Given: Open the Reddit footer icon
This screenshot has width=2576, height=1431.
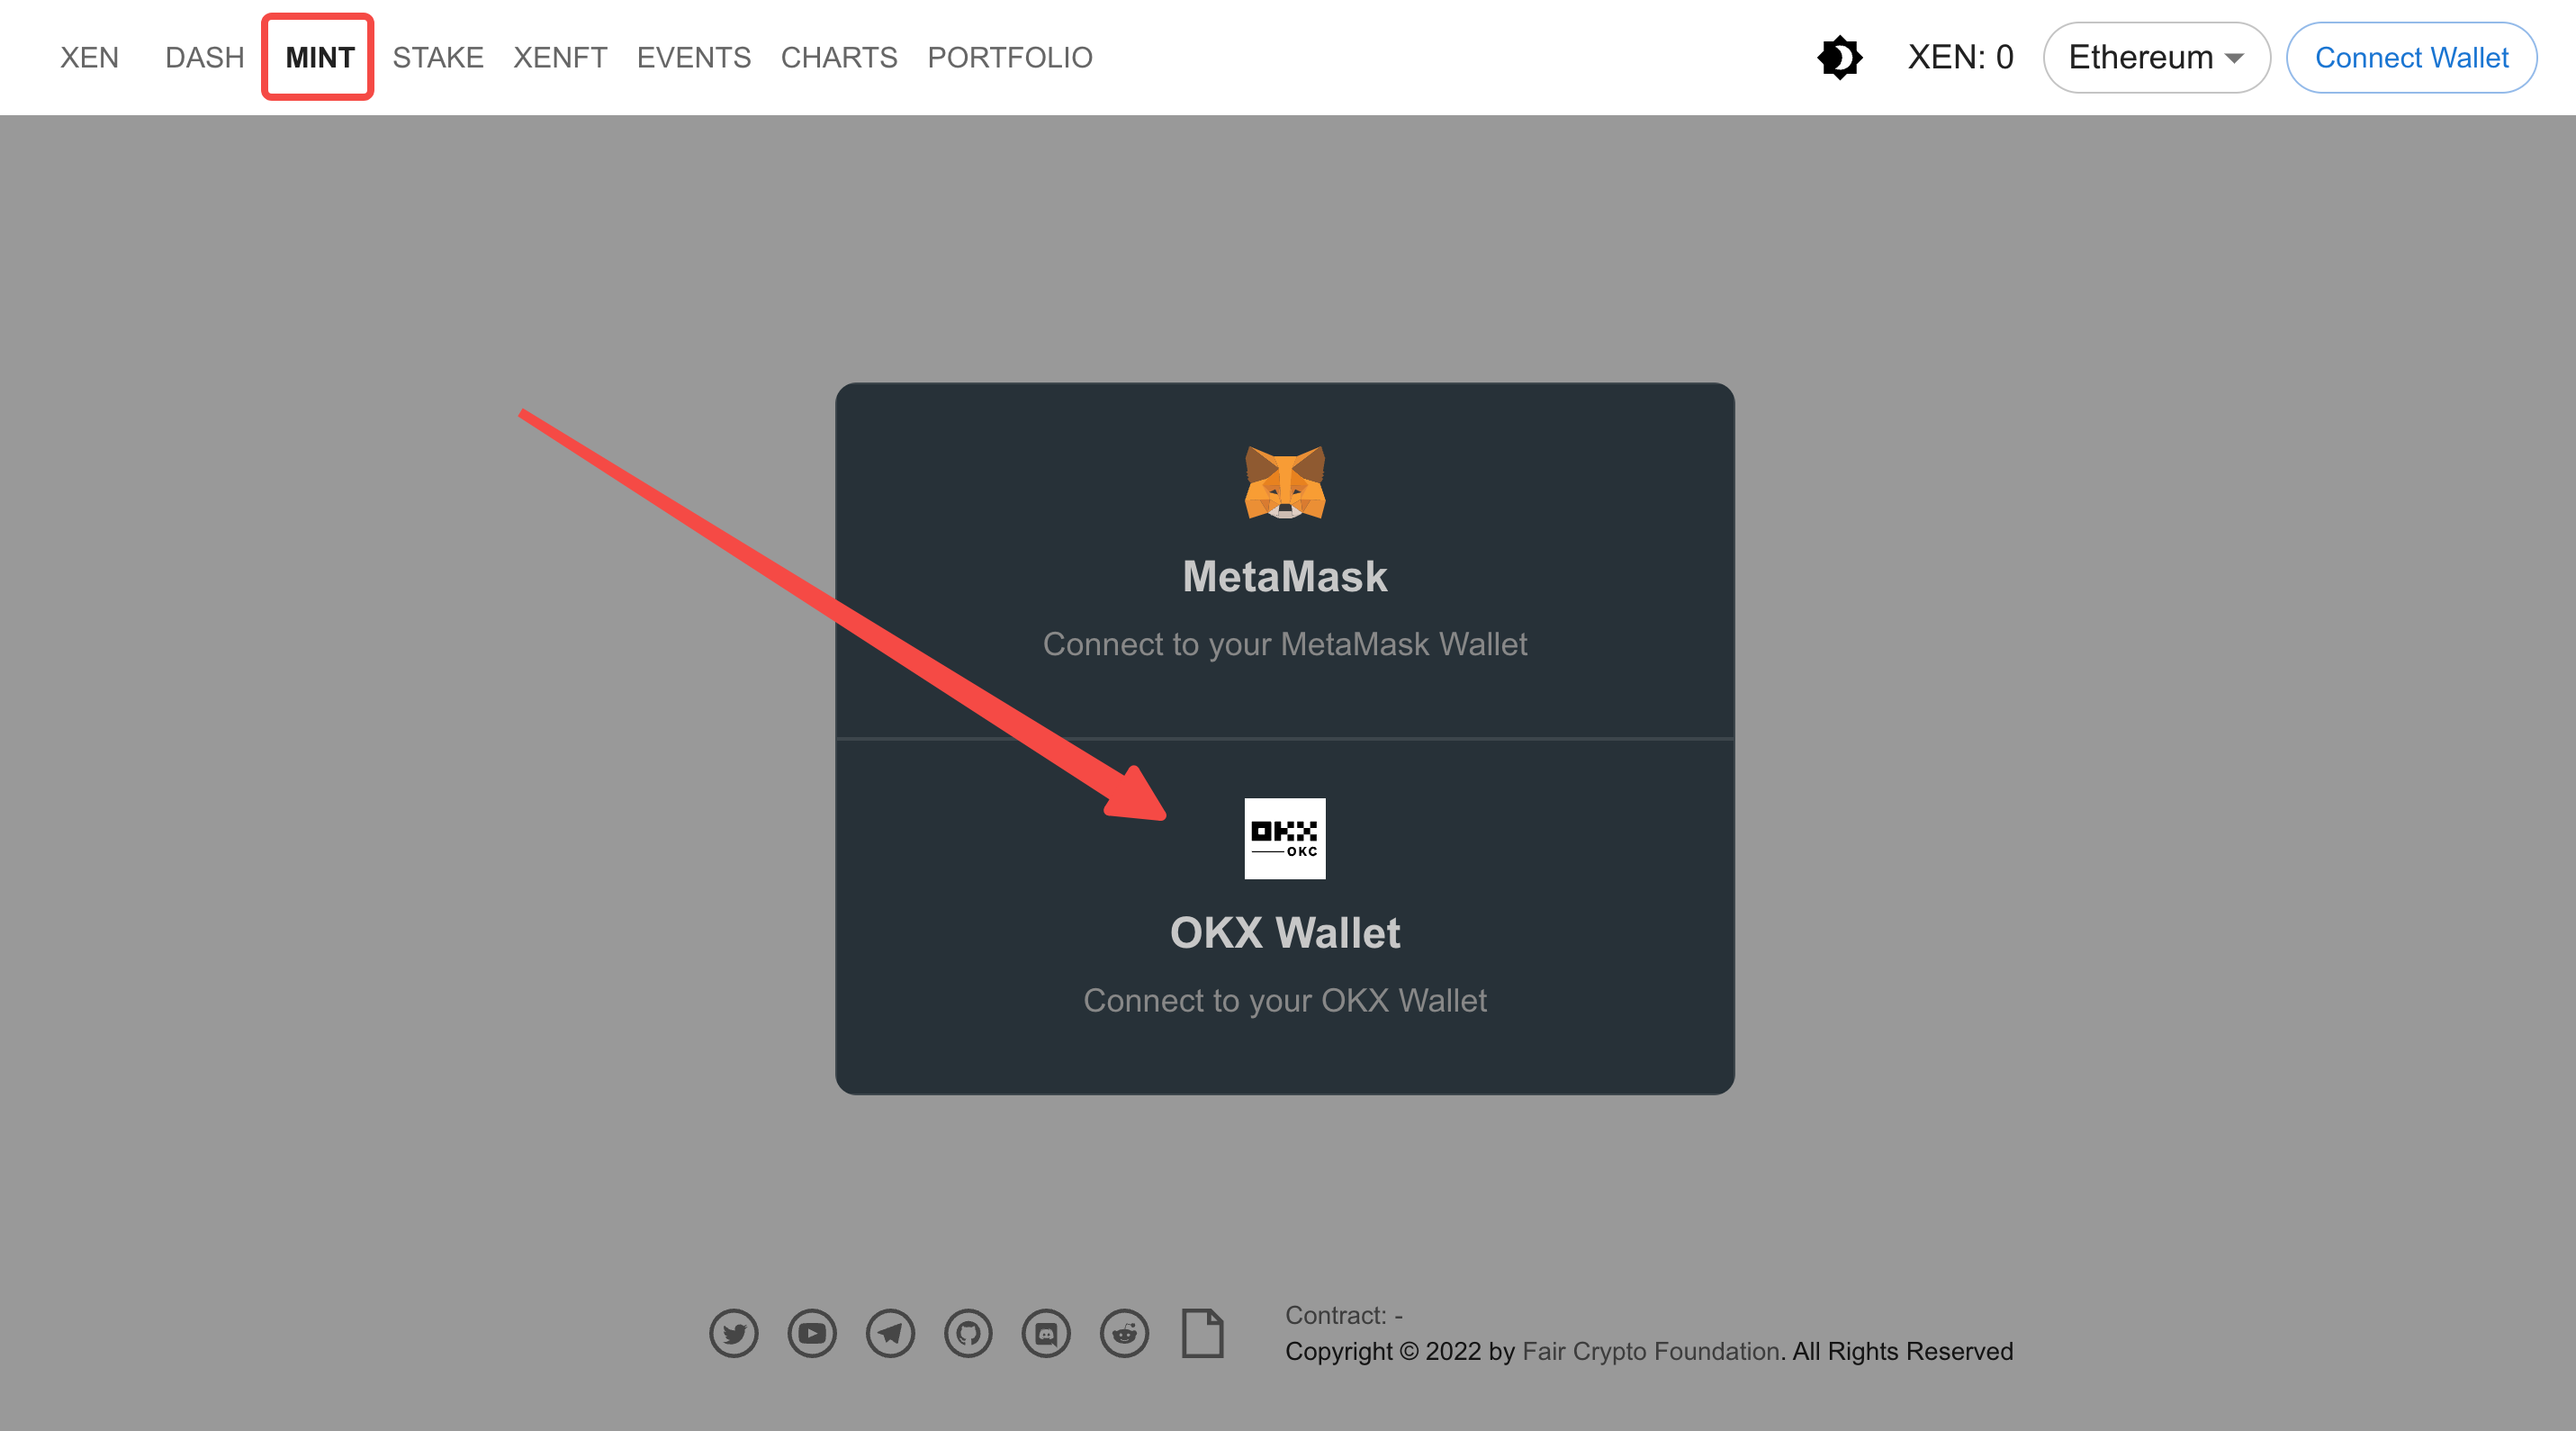Looking at the screenshot, I should click(x=1124, y=1333).
